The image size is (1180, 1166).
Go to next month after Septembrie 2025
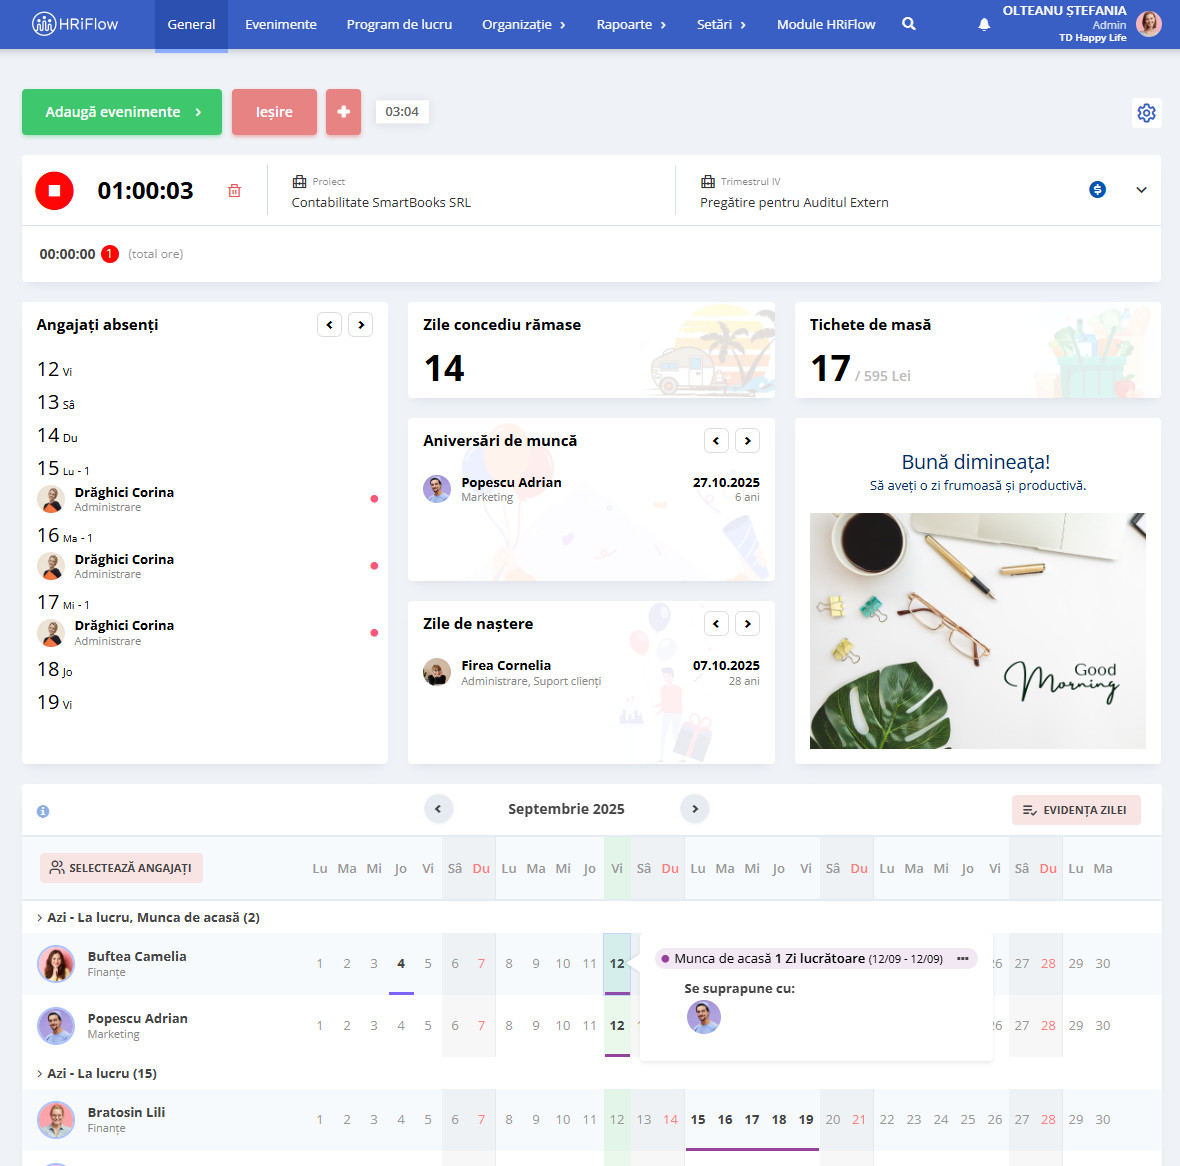(x=695, y=808)
